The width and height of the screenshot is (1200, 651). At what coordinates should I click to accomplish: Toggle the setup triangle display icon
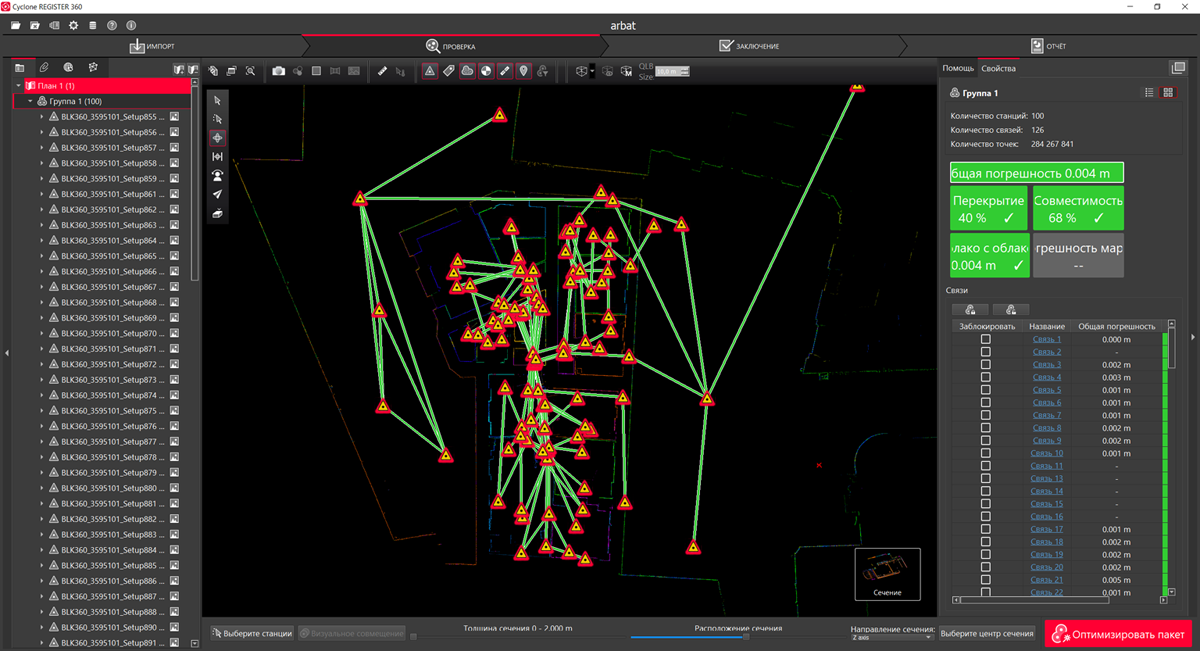[x=429, y=71]
